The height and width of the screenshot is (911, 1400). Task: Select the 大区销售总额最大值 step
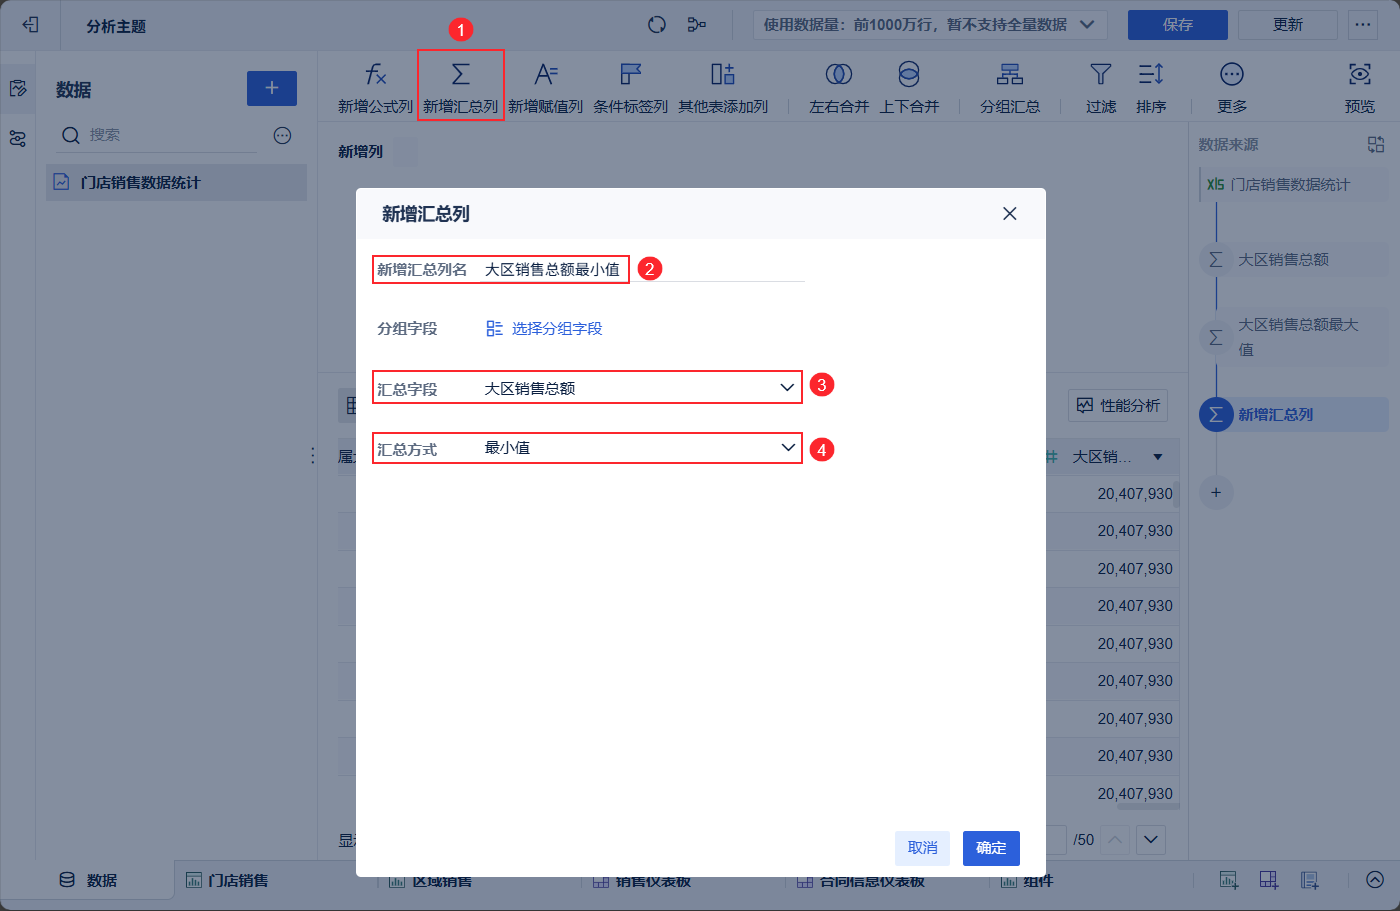coord(1294,337)
